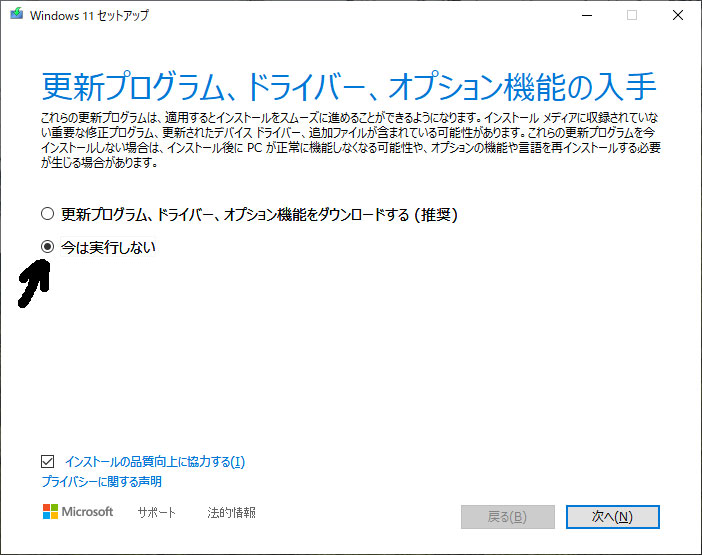Close the Windows 11 setup window

pyautogui.click(x=678, y=15)
